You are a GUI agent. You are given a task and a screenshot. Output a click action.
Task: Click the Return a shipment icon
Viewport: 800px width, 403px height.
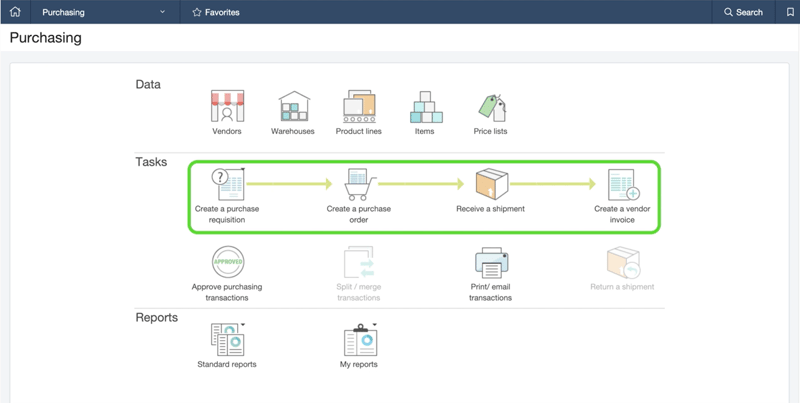[x=623, y=262]
